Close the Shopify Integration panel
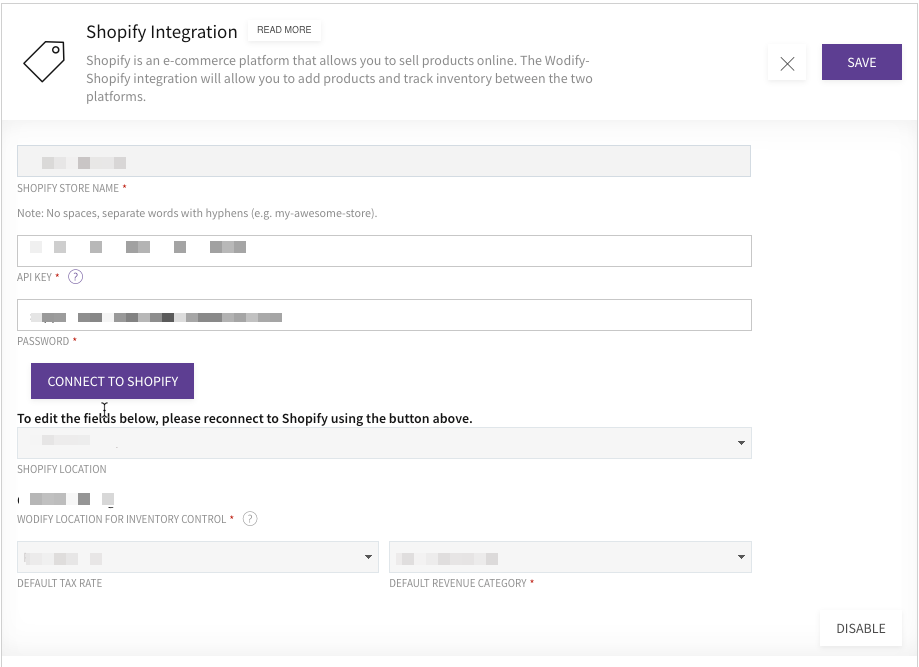The width and height of the screenshot is (919, 667). point(787,63)
